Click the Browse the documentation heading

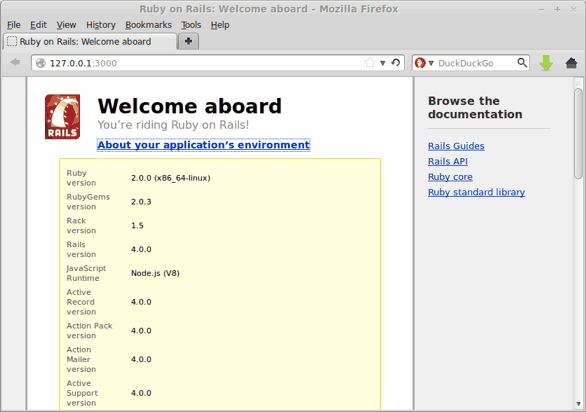coord(475,107)
